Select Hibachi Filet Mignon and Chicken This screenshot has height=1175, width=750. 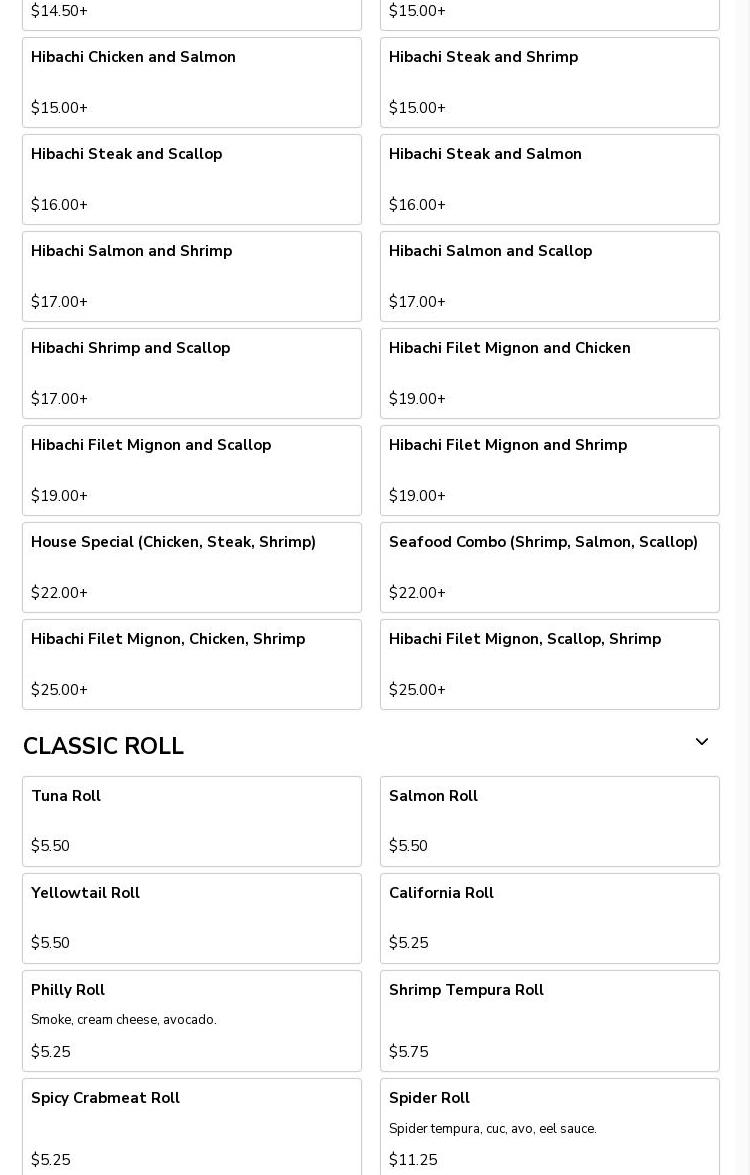click(549, 373)
